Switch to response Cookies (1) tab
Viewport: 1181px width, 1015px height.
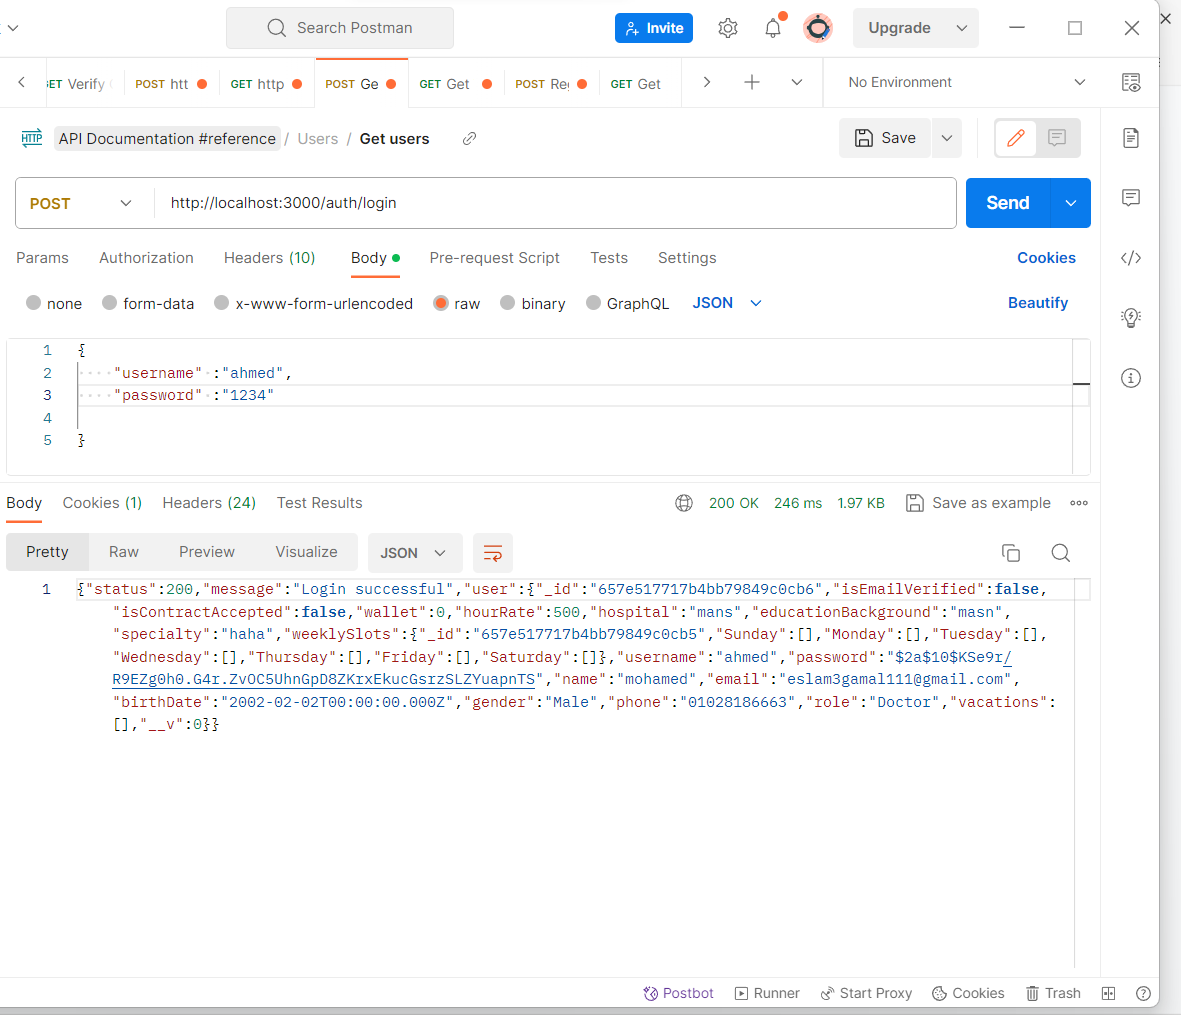point(102,503)
